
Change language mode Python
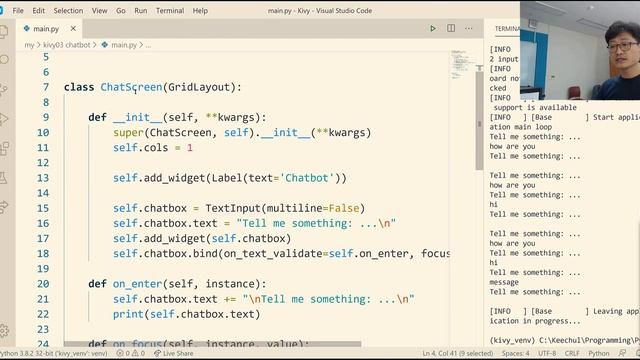tap(598, 353)
